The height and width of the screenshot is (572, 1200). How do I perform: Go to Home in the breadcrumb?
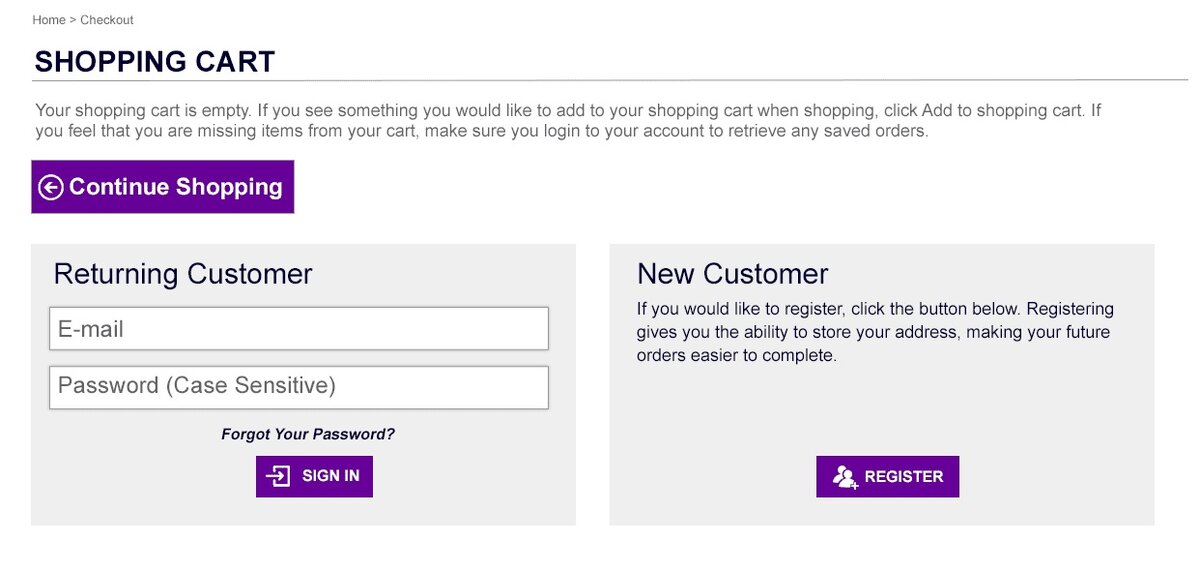48,20
